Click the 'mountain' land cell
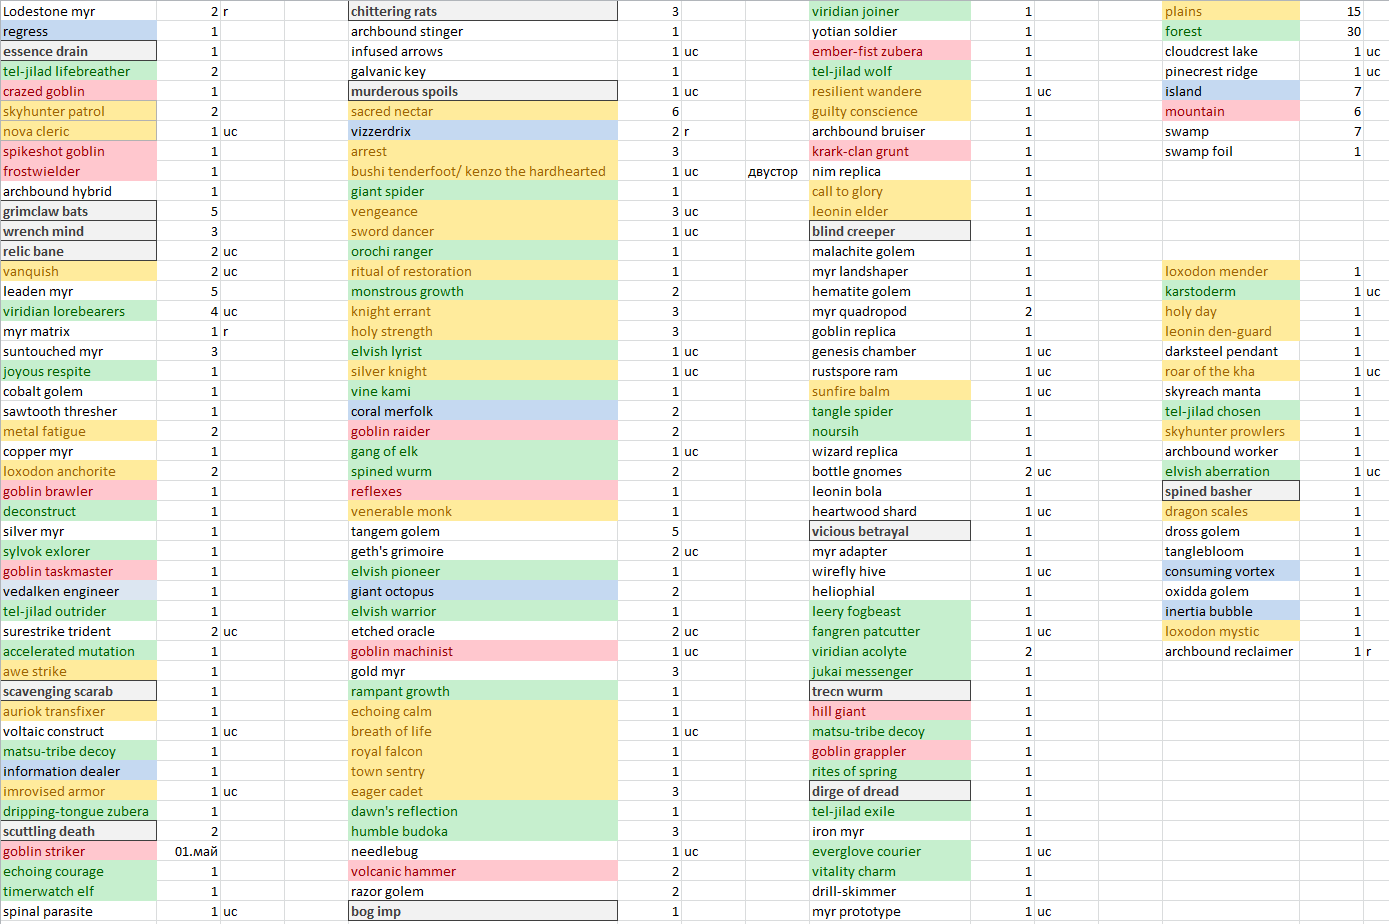 (1231, 111)
